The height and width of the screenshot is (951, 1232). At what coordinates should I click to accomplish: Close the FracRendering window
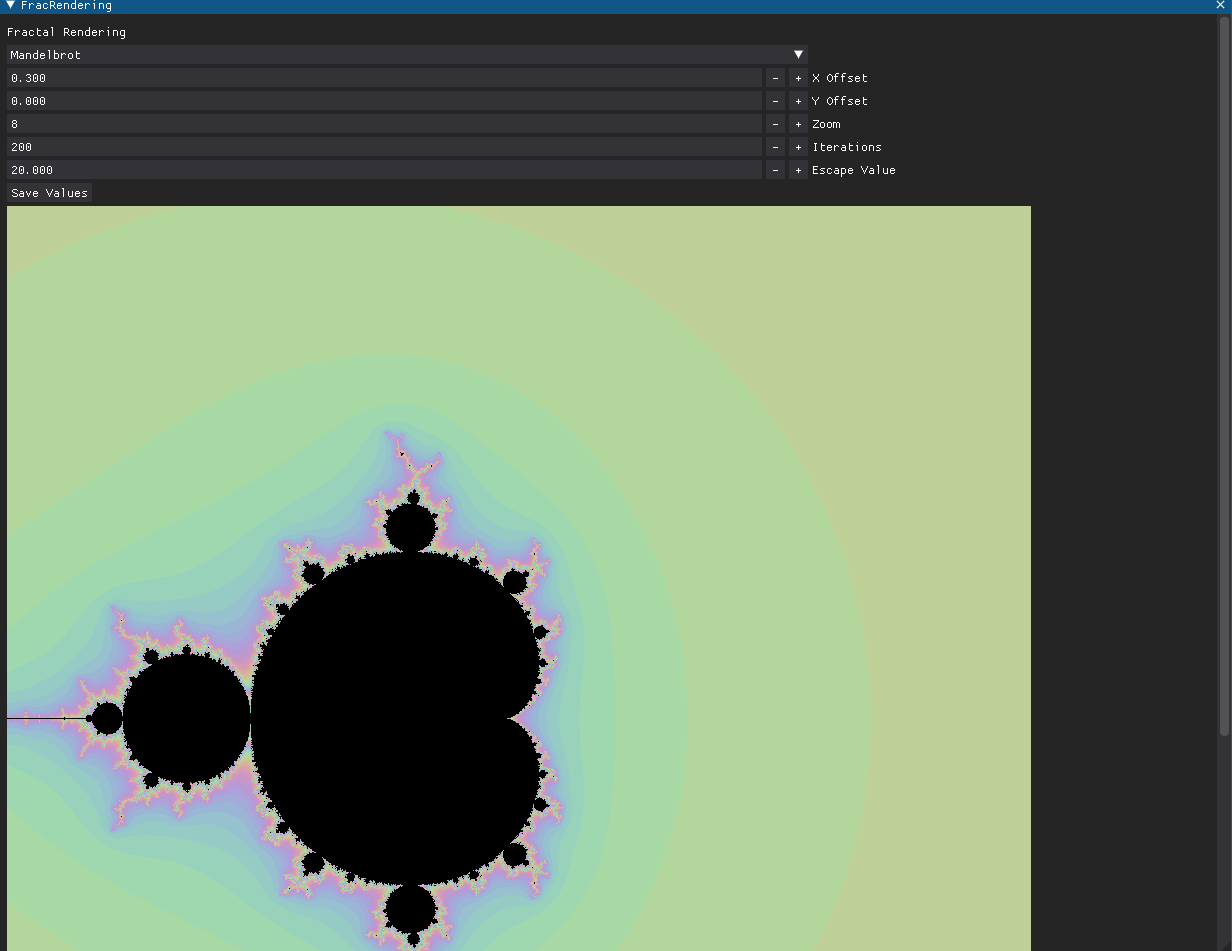(x=1220, y=5)
